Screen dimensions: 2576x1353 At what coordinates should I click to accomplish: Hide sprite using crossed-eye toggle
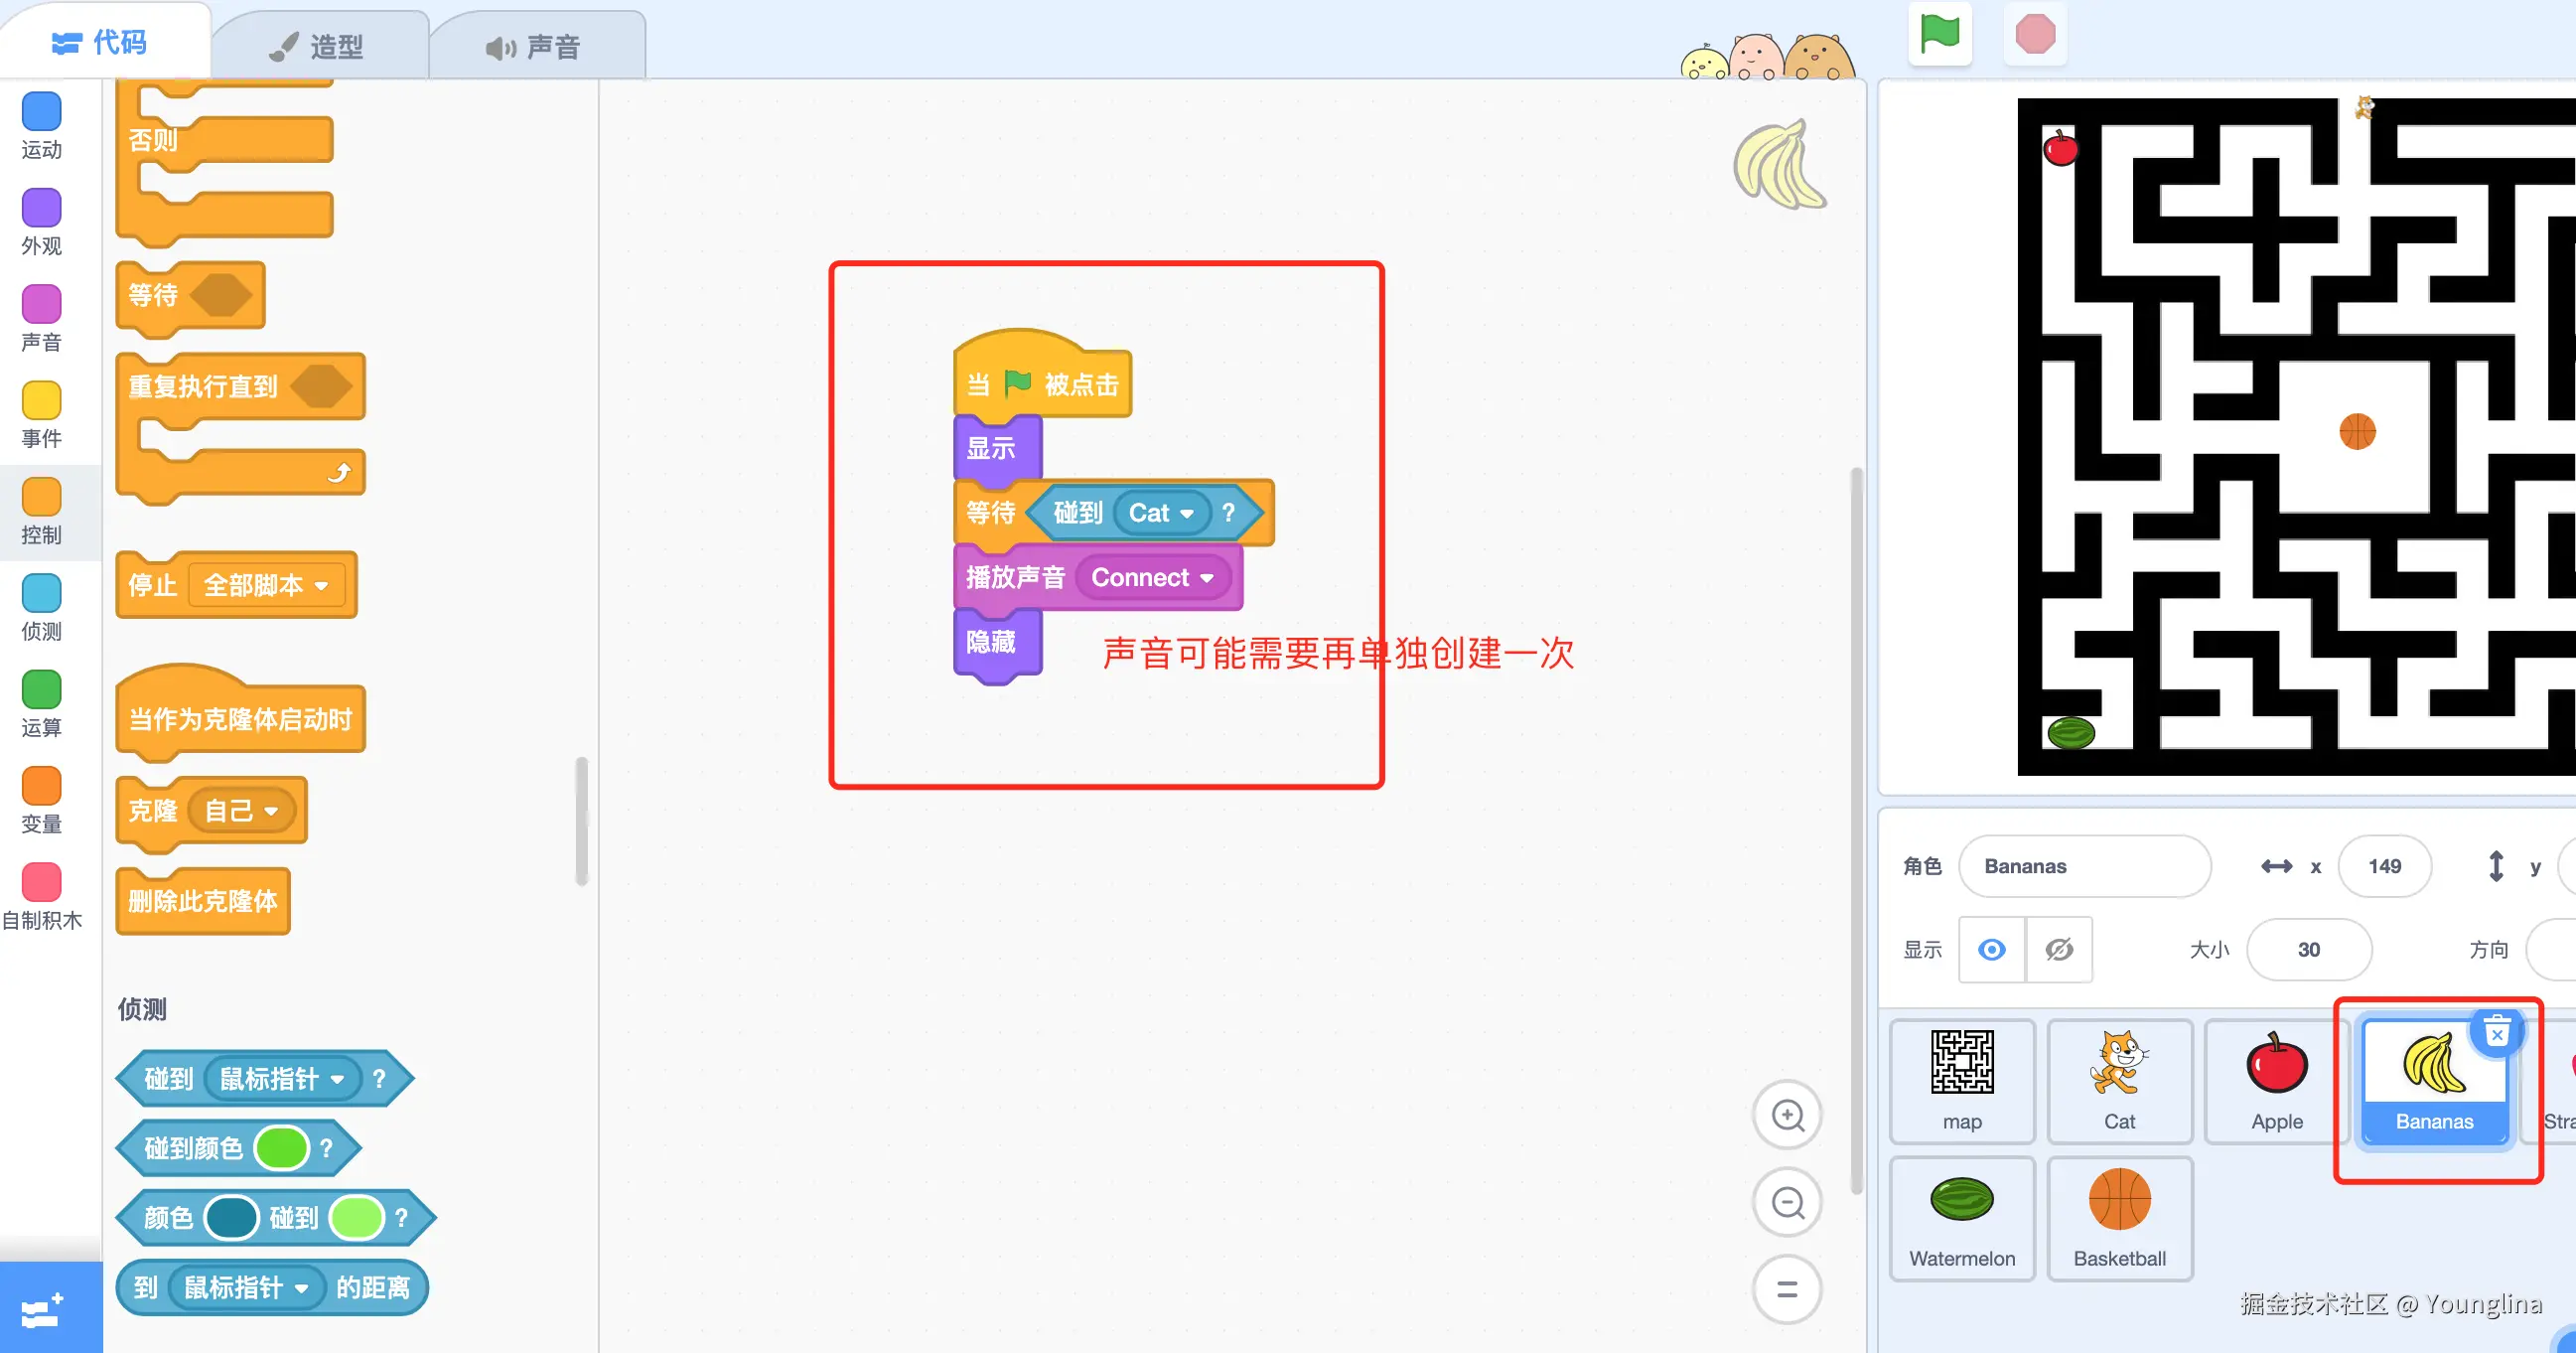[2059, 949]
